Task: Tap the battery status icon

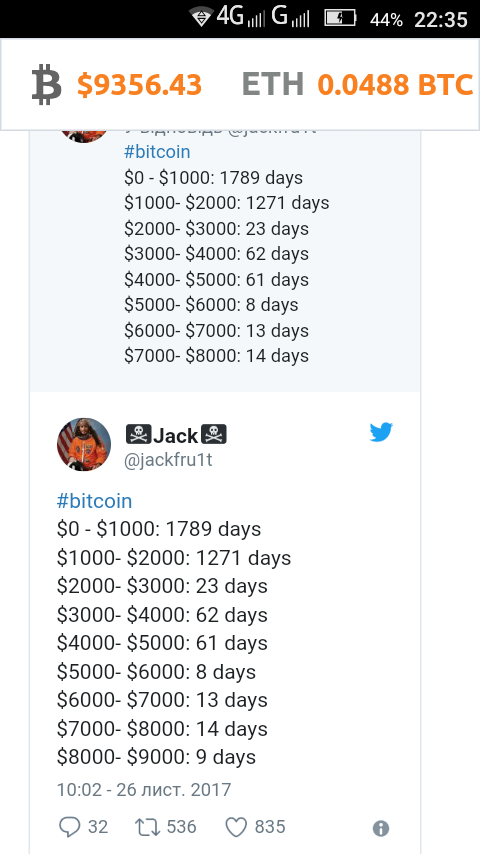Action: click(340, 18)
